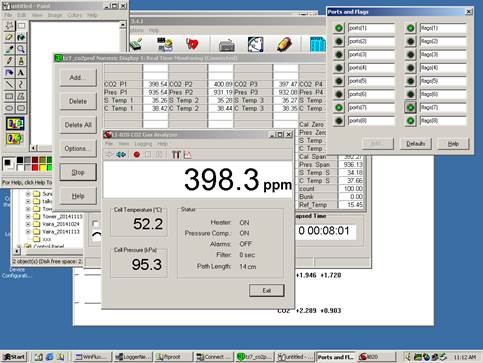Viewport: 483px width, 363px height.
Task: Expand the Tower_20141113 folder node
Action: point(28,216)
